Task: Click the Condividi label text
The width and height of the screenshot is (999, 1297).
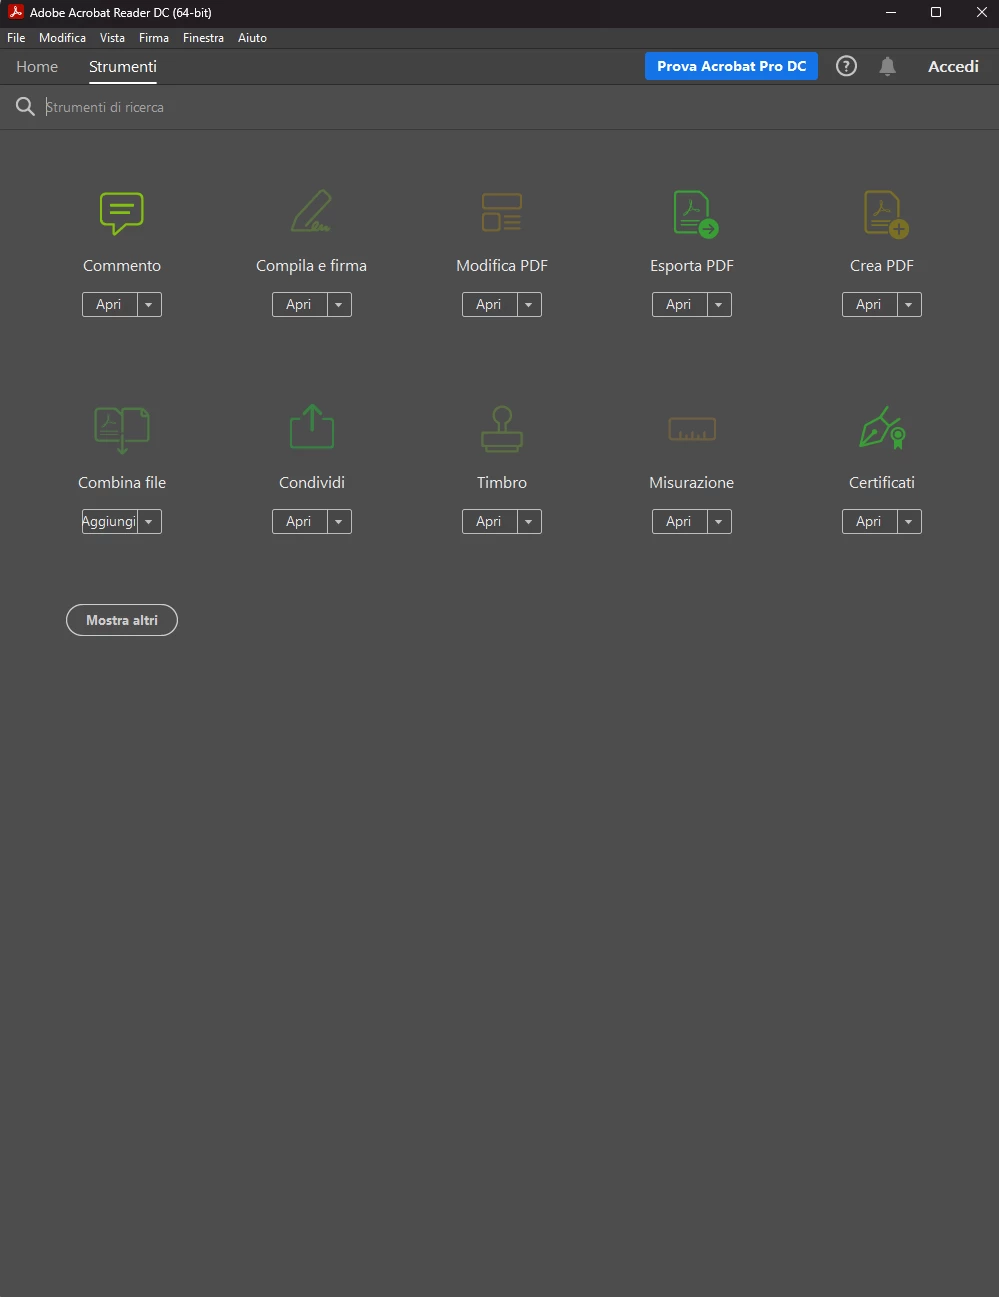Action: coord(312,482)
